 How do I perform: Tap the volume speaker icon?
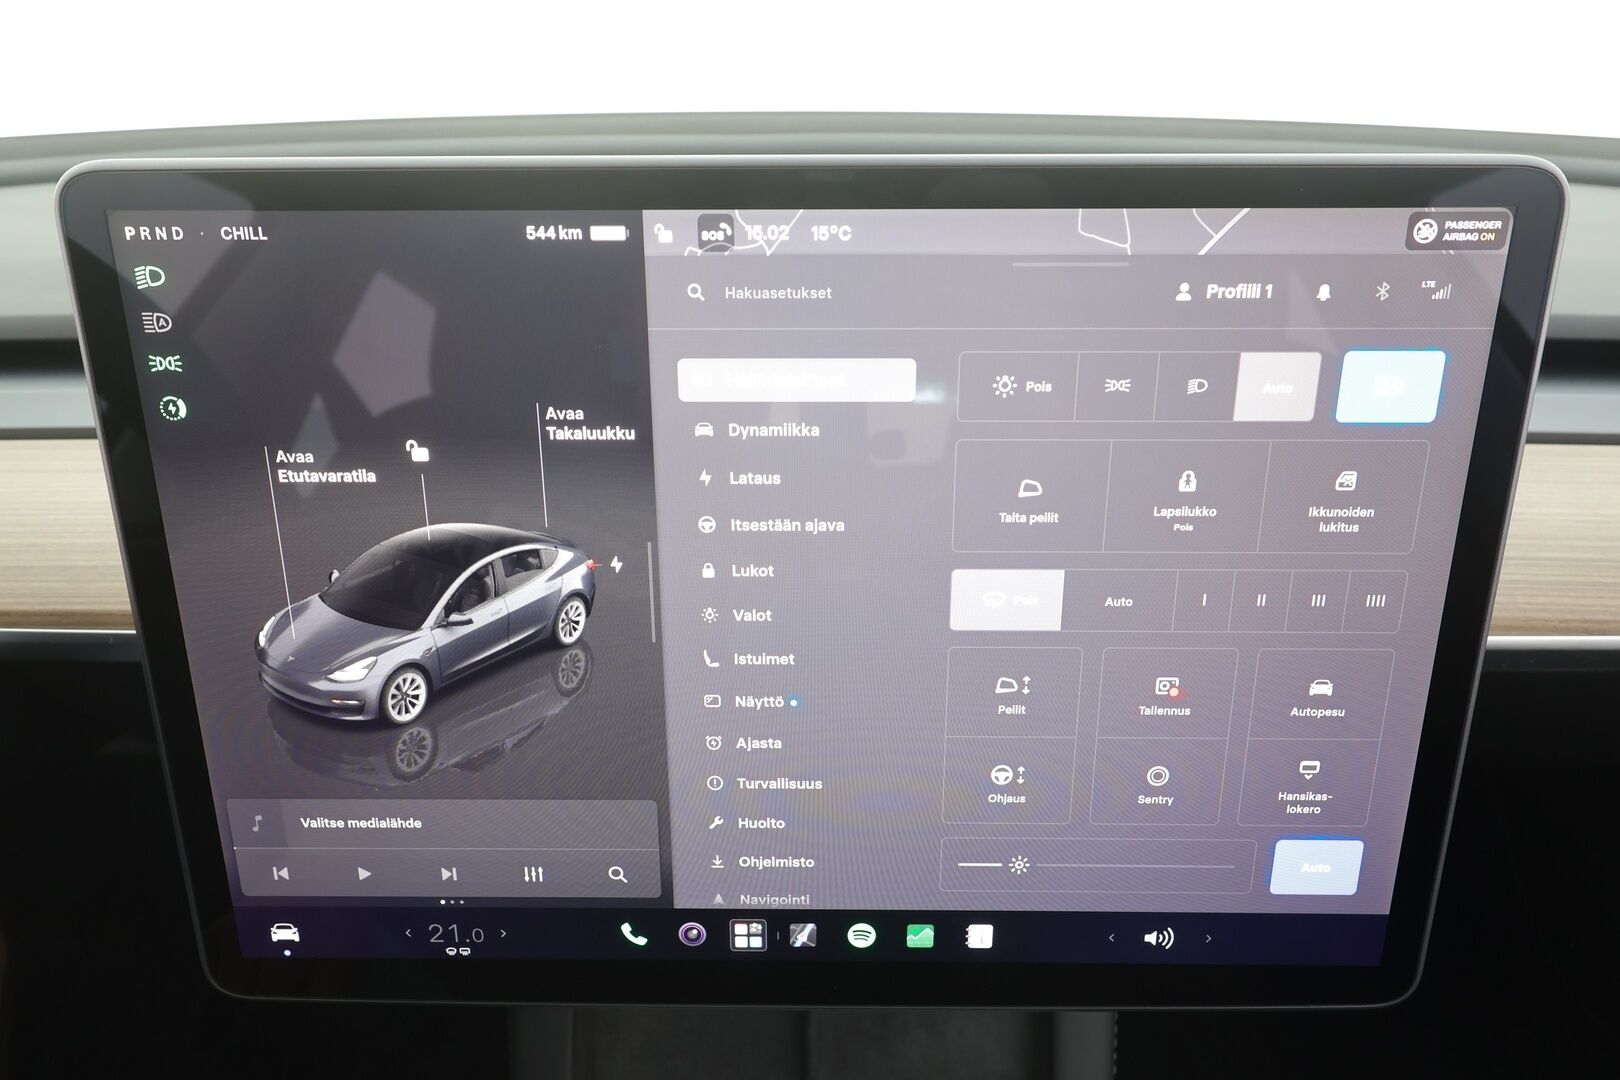coord(1158,938)
